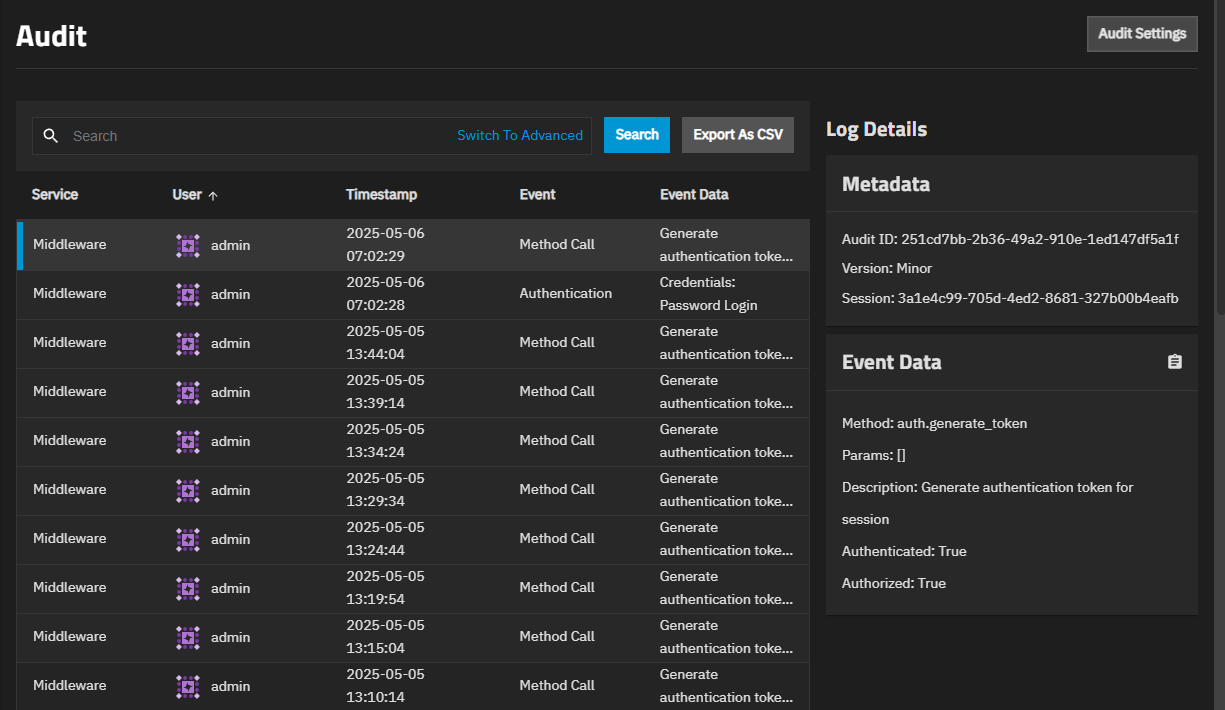
Task: Sort by the Service column header
Action: [55, 195]
